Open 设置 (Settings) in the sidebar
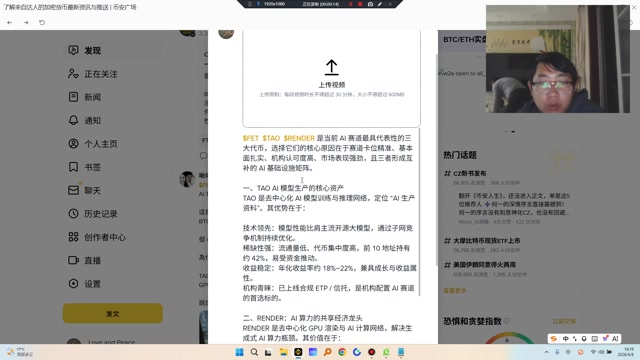640x360 pixels. pos(84,284)
